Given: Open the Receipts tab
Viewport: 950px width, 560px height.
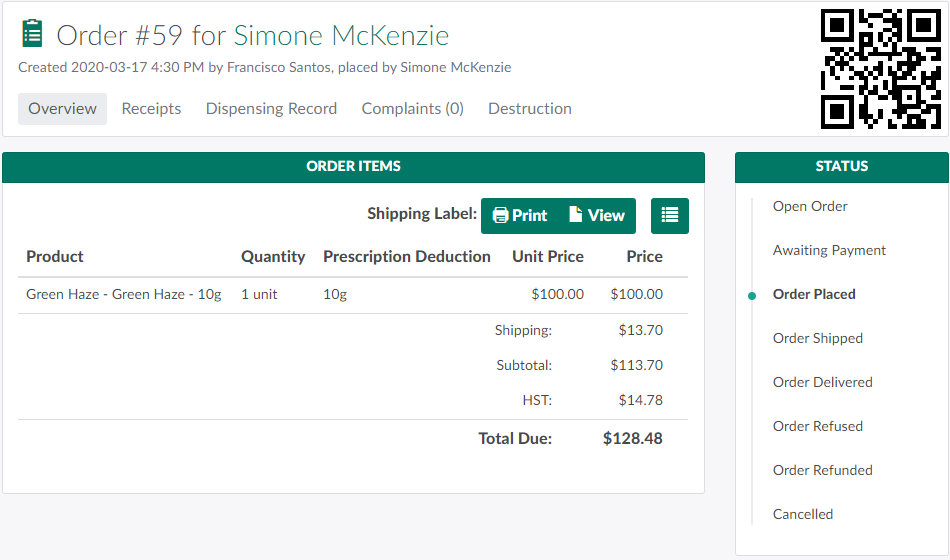Looking at the screenshot, I should tap(151, 109).
